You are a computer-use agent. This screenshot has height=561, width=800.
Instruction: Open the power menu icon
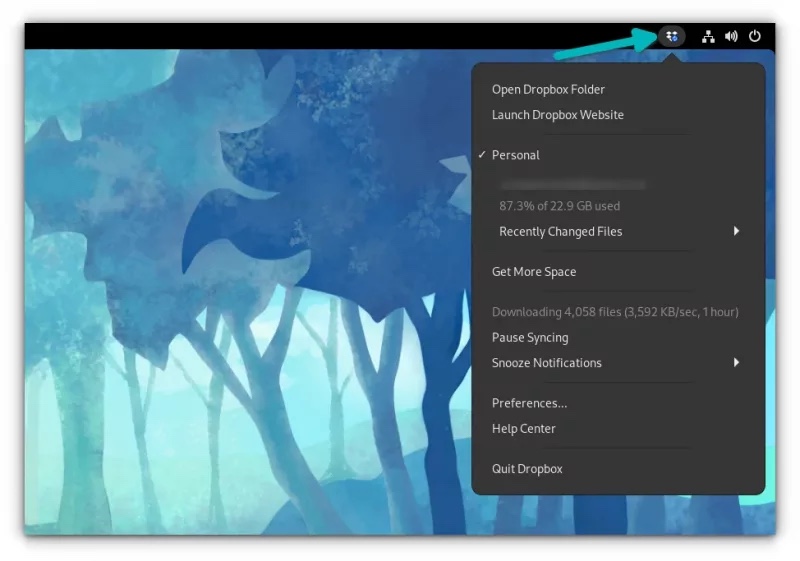(x=755, y=36)
